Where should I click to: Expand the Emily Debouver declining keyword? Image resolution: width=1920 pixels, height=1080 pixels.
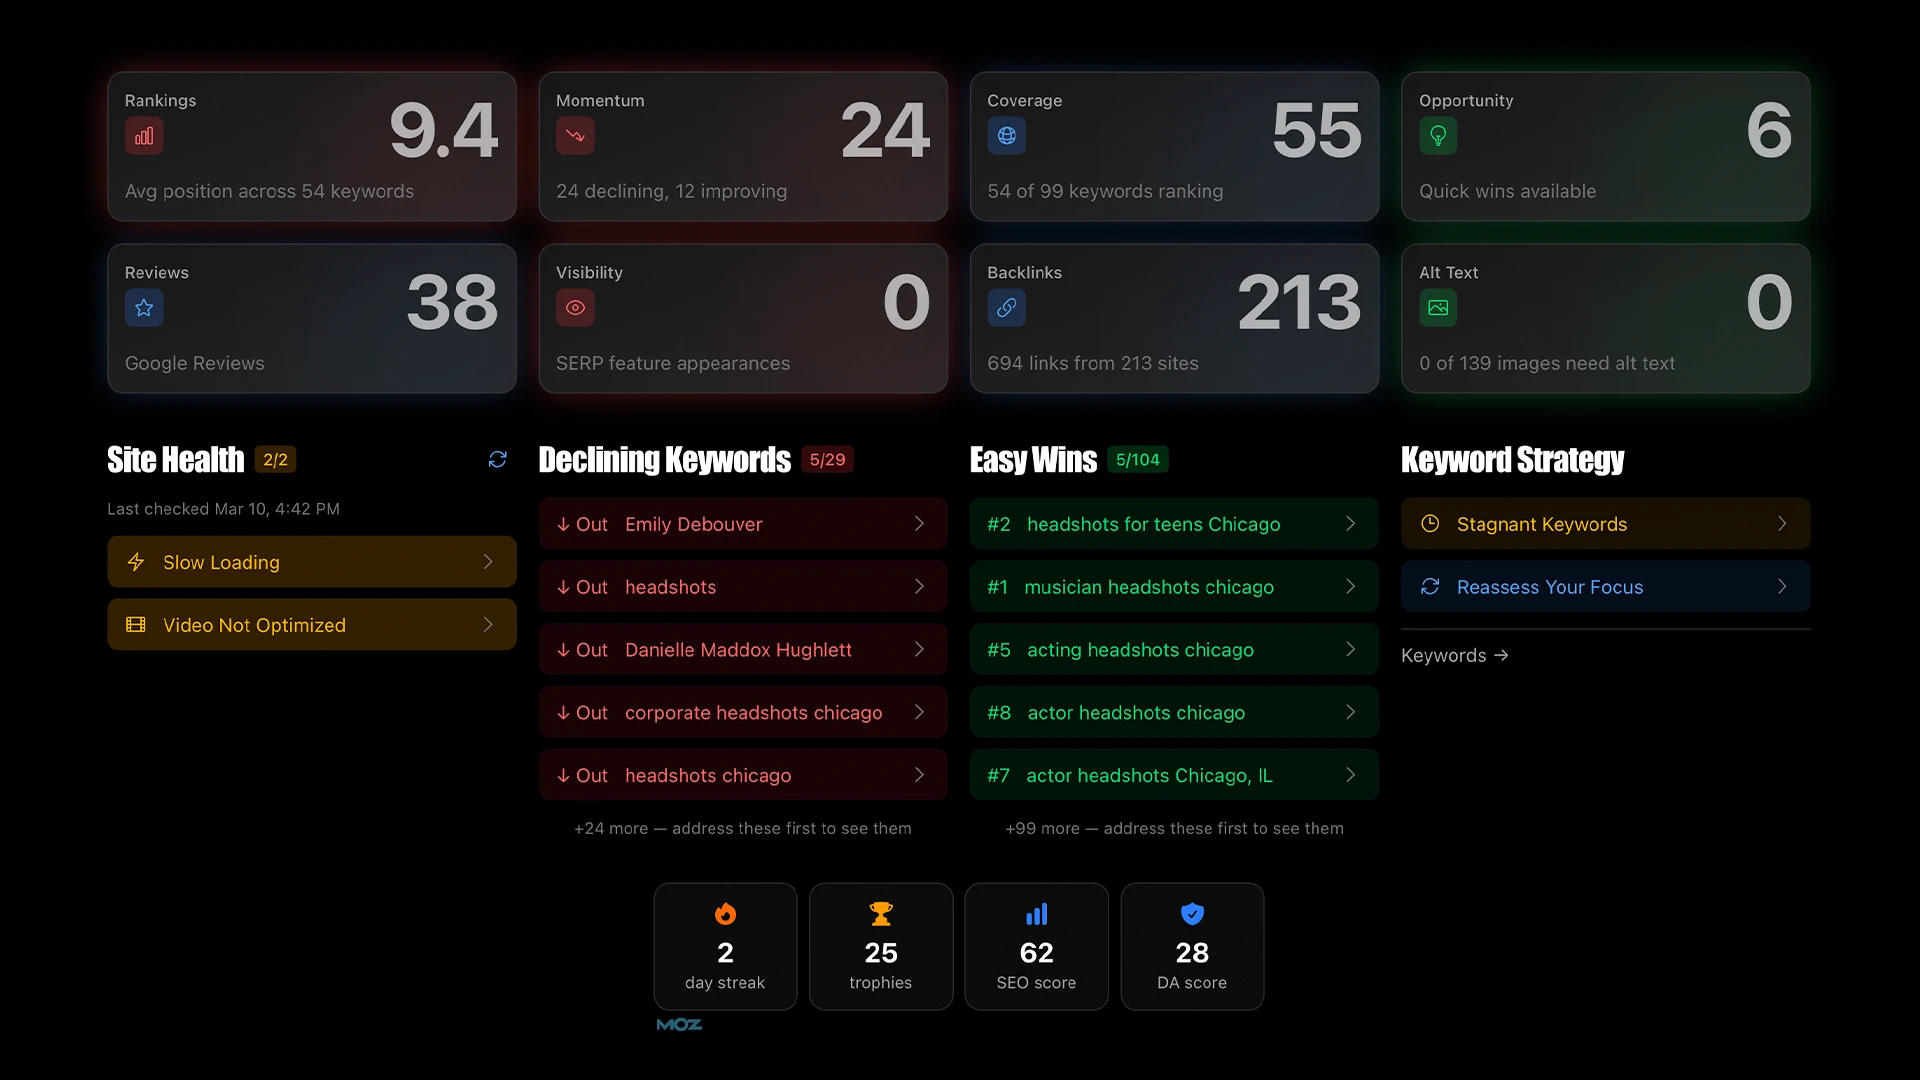(743, 523)
